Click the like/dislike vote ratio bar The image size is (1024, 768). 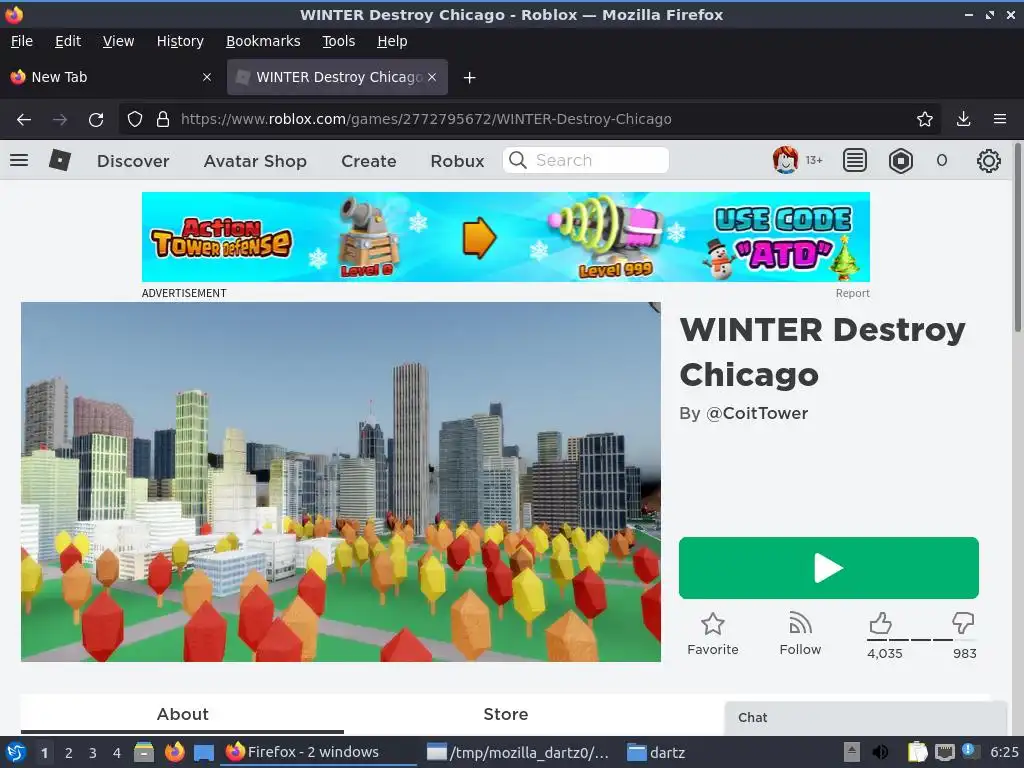click(921, 640)
